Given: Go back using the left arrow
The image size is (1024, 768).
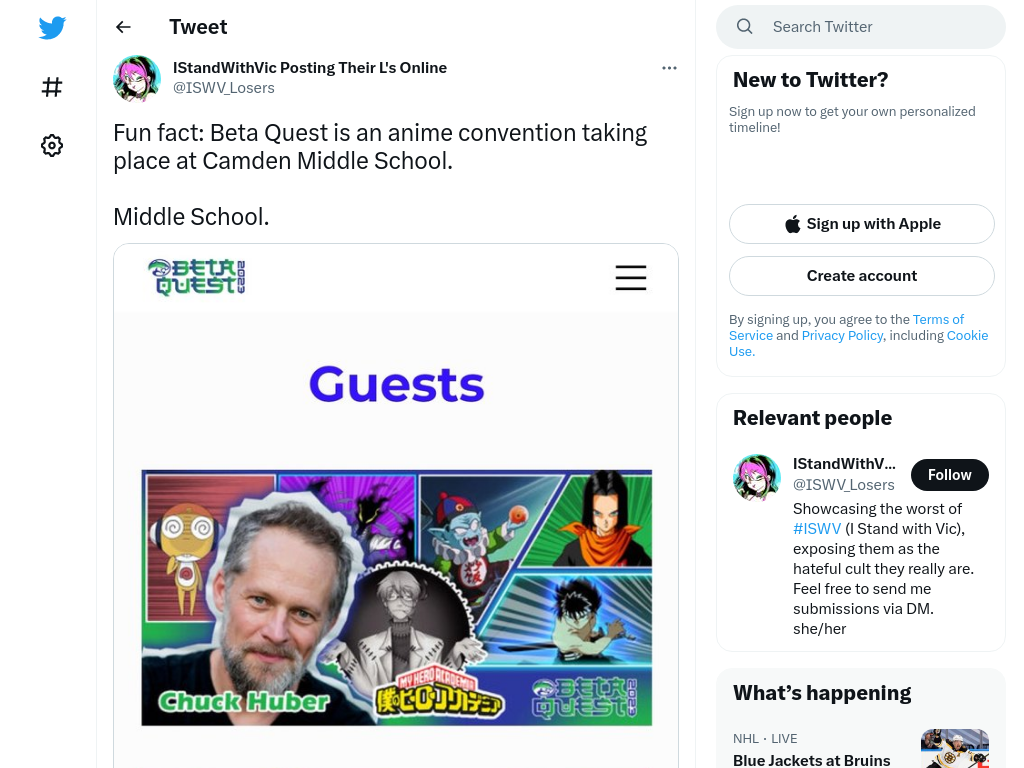Looking at the screenshot, I should (123, 27).
